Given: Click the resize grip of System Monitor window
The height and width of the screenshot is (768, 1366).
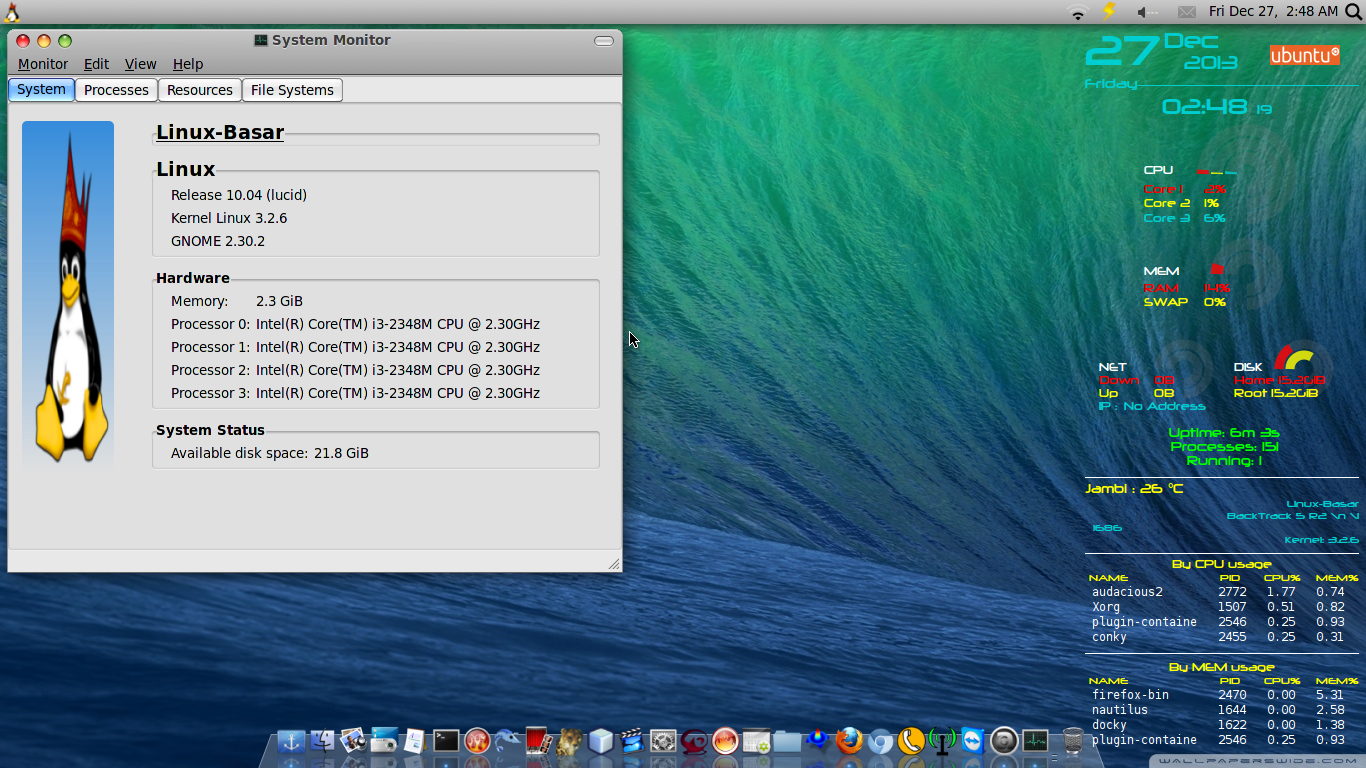Looking at the screenshot, I should [x=614, y=565].
